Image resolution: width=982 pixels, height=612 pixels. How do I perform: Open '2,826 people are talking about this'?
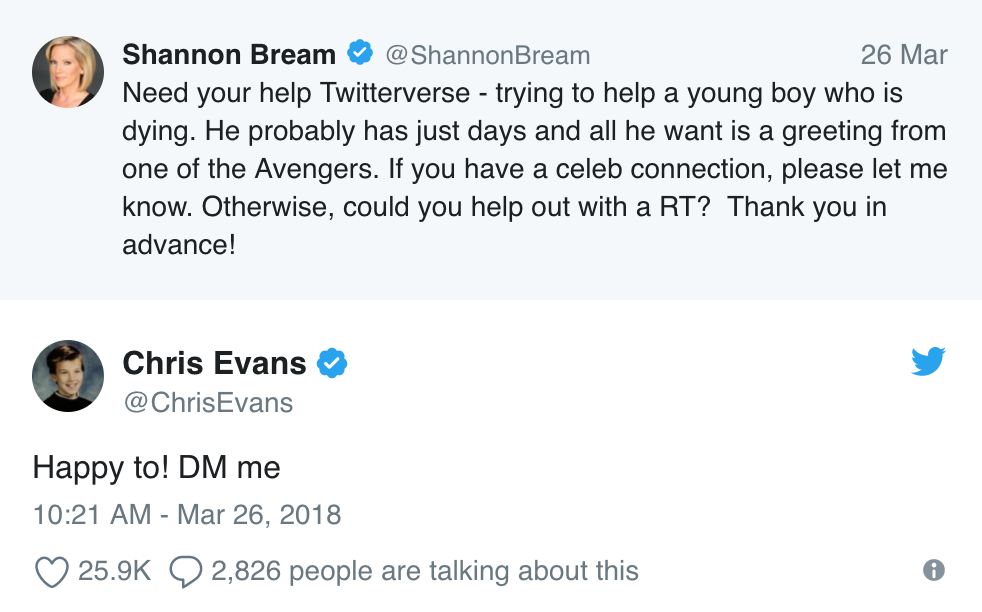424,571
